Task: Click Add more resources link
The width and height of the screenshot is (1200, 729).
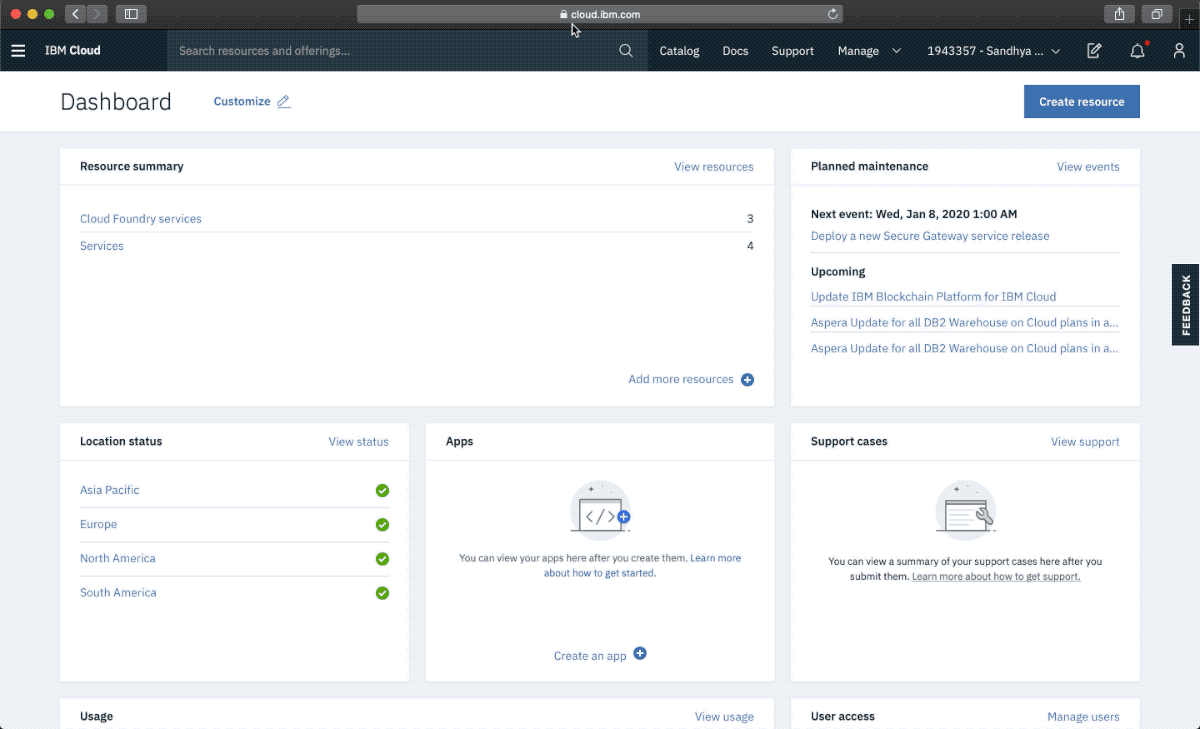Action: click(x=680, y=380)
